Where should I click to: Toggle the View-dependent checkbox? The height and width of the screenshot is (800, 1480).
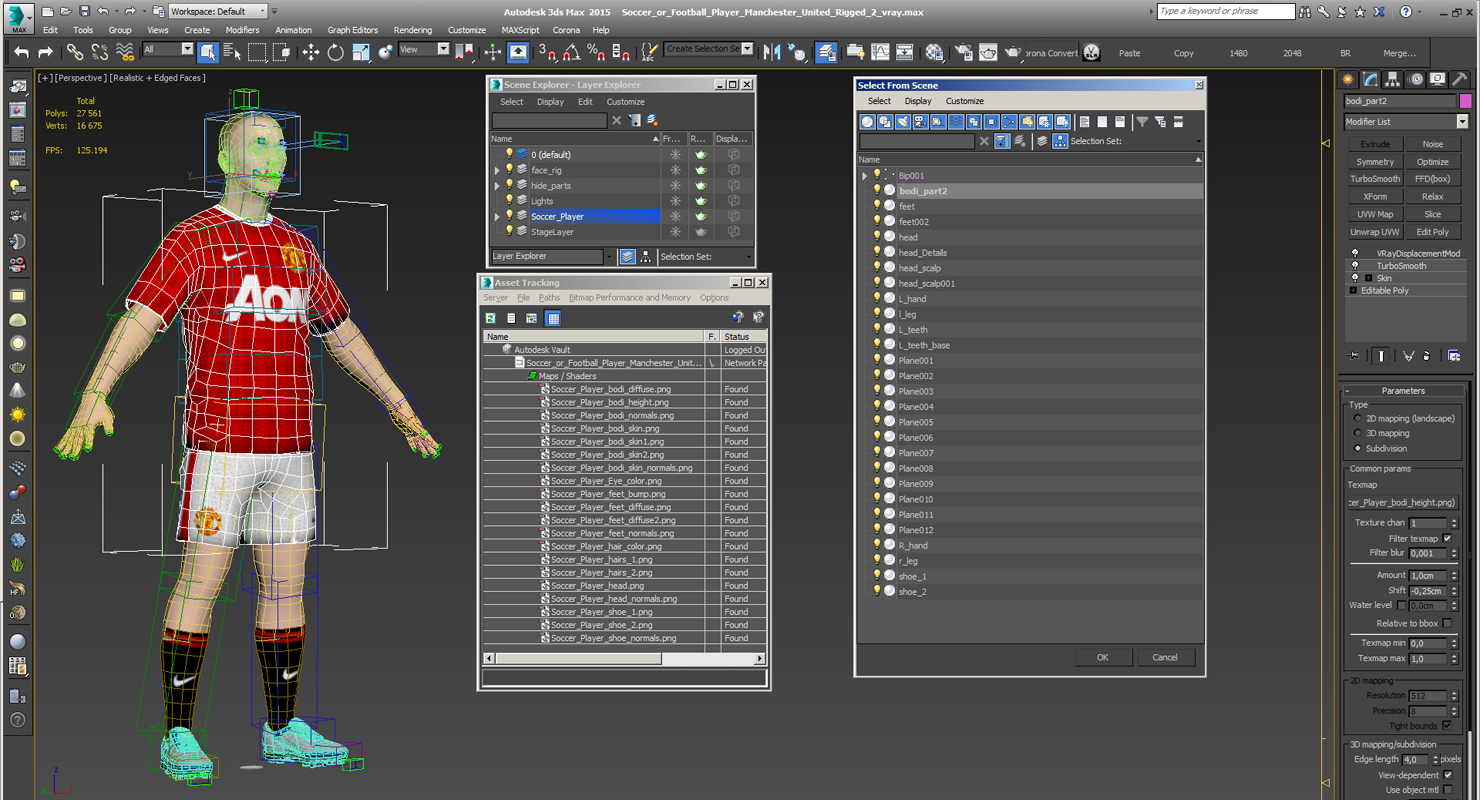pos(1447,775)
